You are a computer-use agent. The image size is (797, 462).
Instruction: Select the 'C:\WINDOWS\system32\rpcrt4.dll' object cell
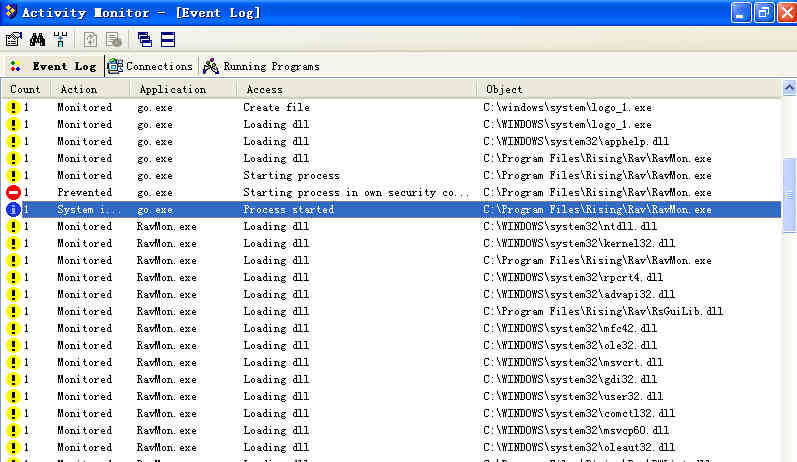(x=573, y=278)
